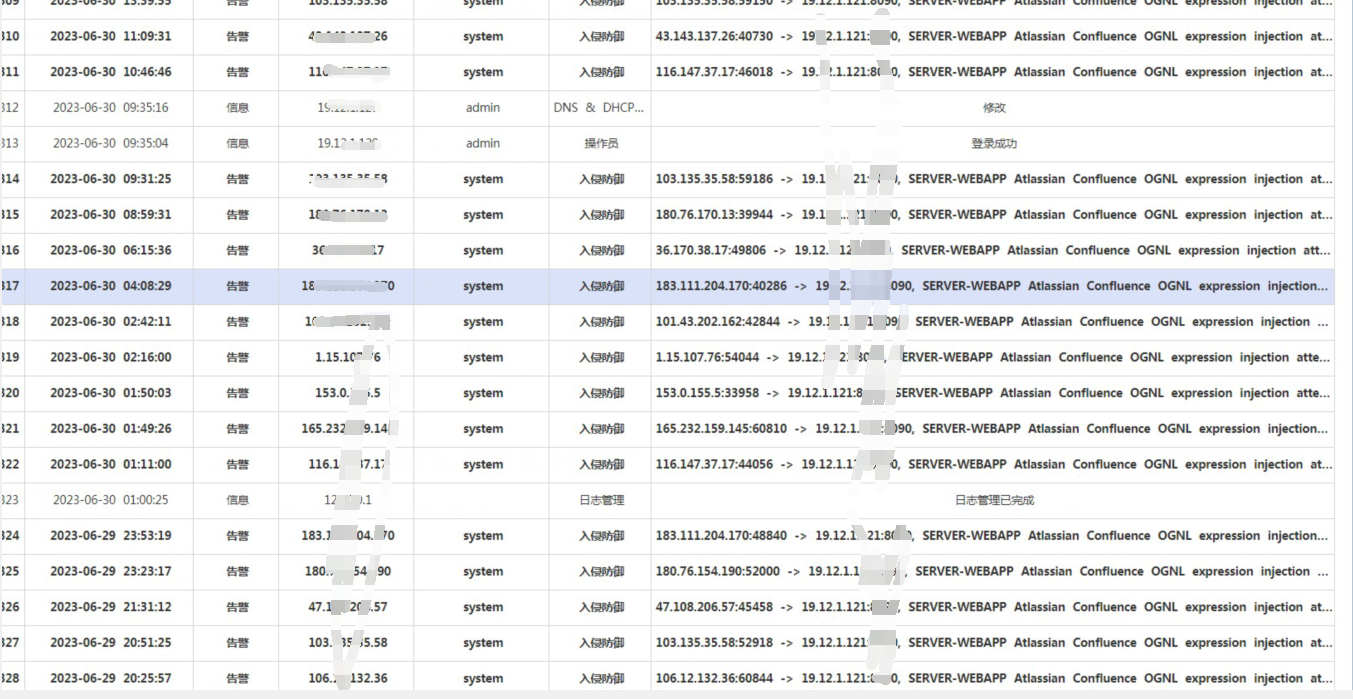Select the timestamp 2023-06-30 11:09:31
Image resolution: width=1353 pixels, height=699 pixels.
110,37
